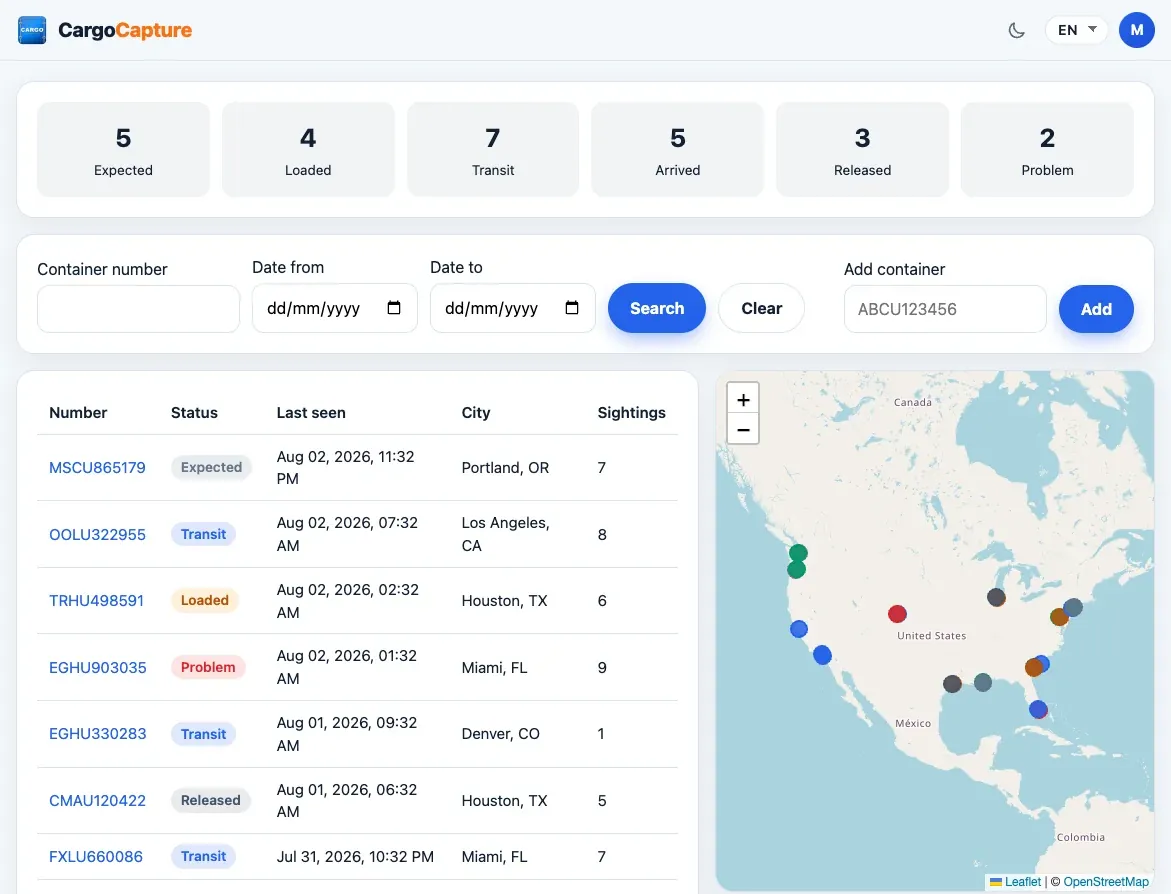Viewport: 1171px width, 894px height.
Task: Click the City column header
Action: point(476,412)
